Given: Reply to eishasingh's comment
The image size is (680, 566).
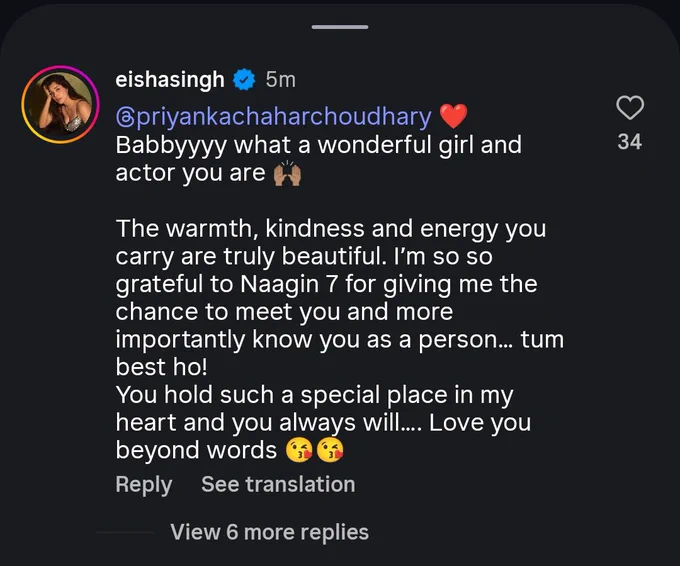Looking at the screenshot, I should (x=144, y=484).
